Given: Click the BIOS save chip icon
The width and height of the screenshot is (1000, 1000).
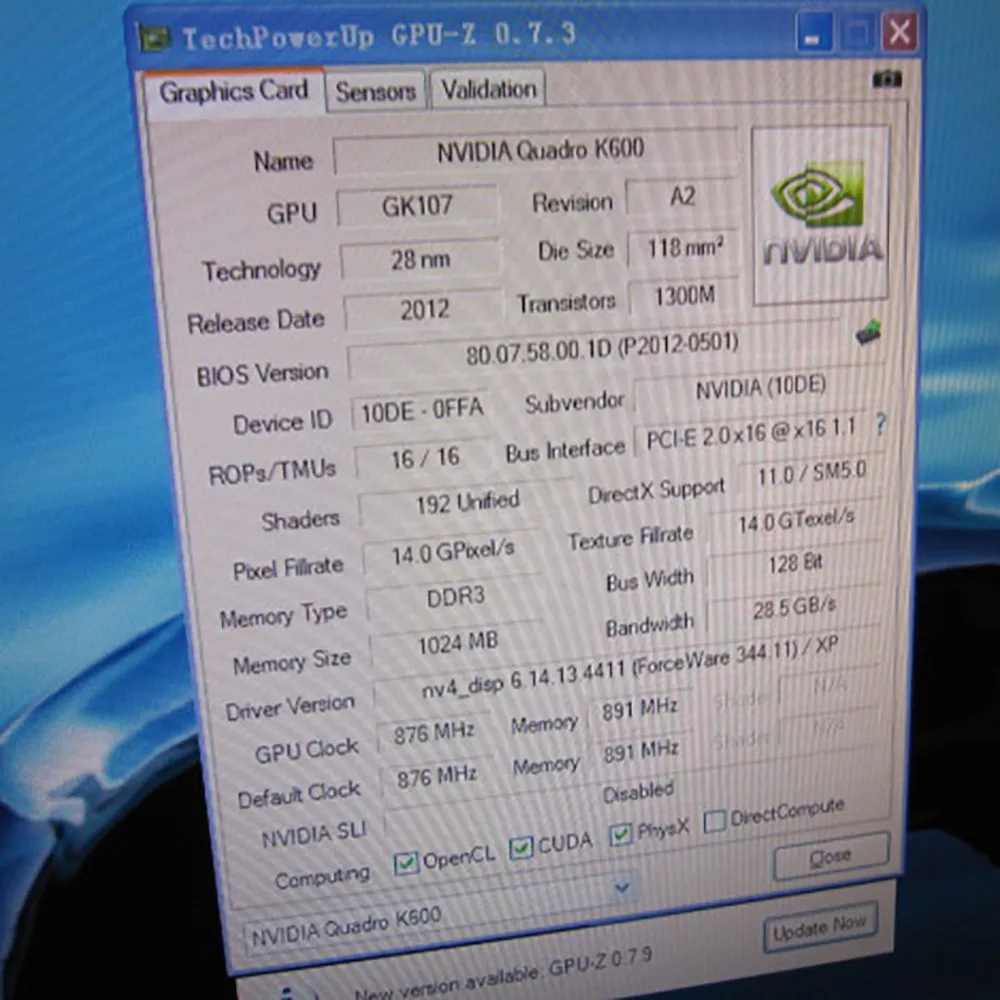Looking at the screenshot, I should pyautogui.click(x=868, y=333).
